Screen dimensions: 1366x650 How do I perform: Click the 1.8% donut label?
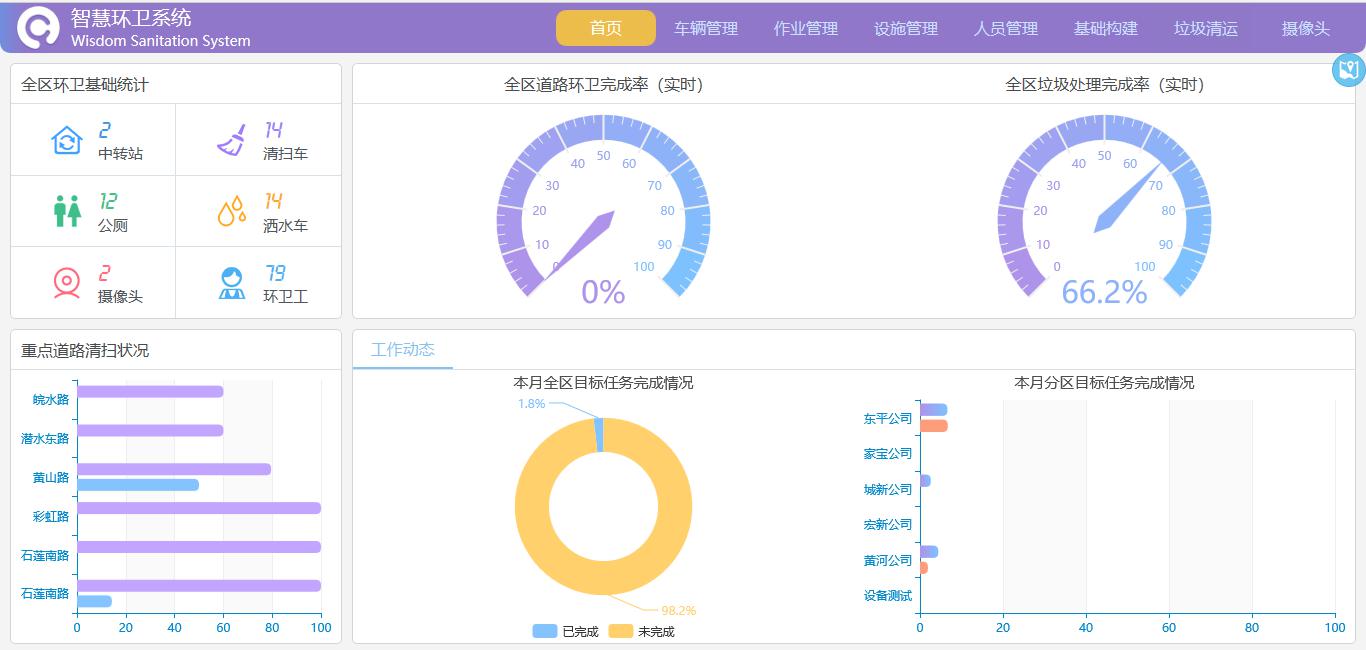pos(531,403)
